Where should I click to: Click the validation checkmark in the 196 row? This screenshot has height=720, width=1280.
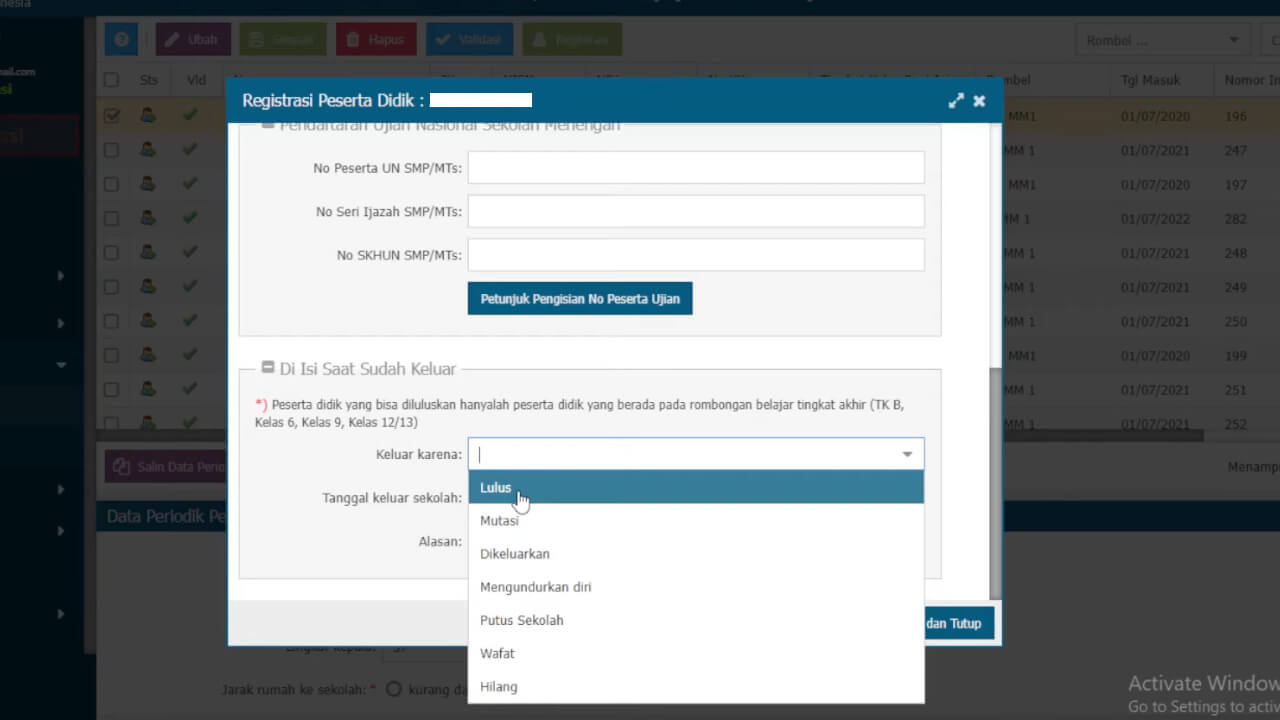pos(190,116)
